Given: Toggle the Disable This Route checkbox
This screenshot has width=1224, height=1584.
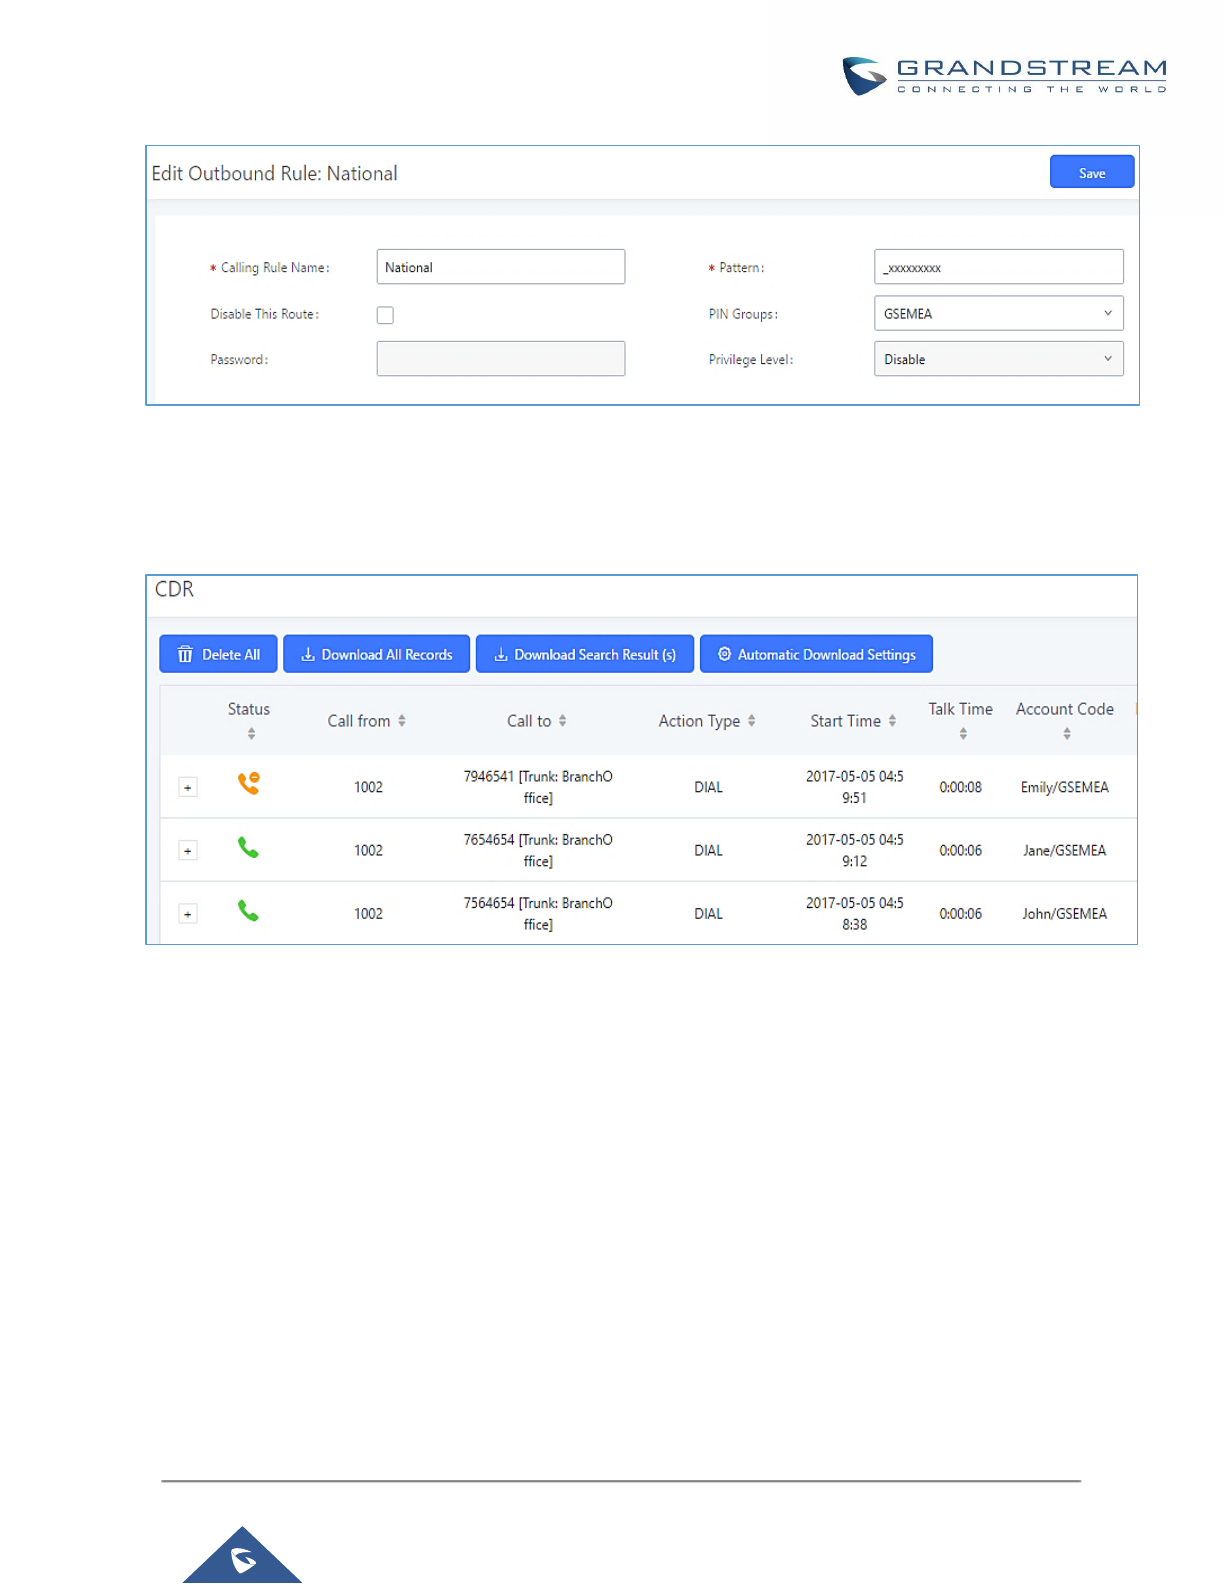Looking at the screenshot, I should tap(385, 315).
